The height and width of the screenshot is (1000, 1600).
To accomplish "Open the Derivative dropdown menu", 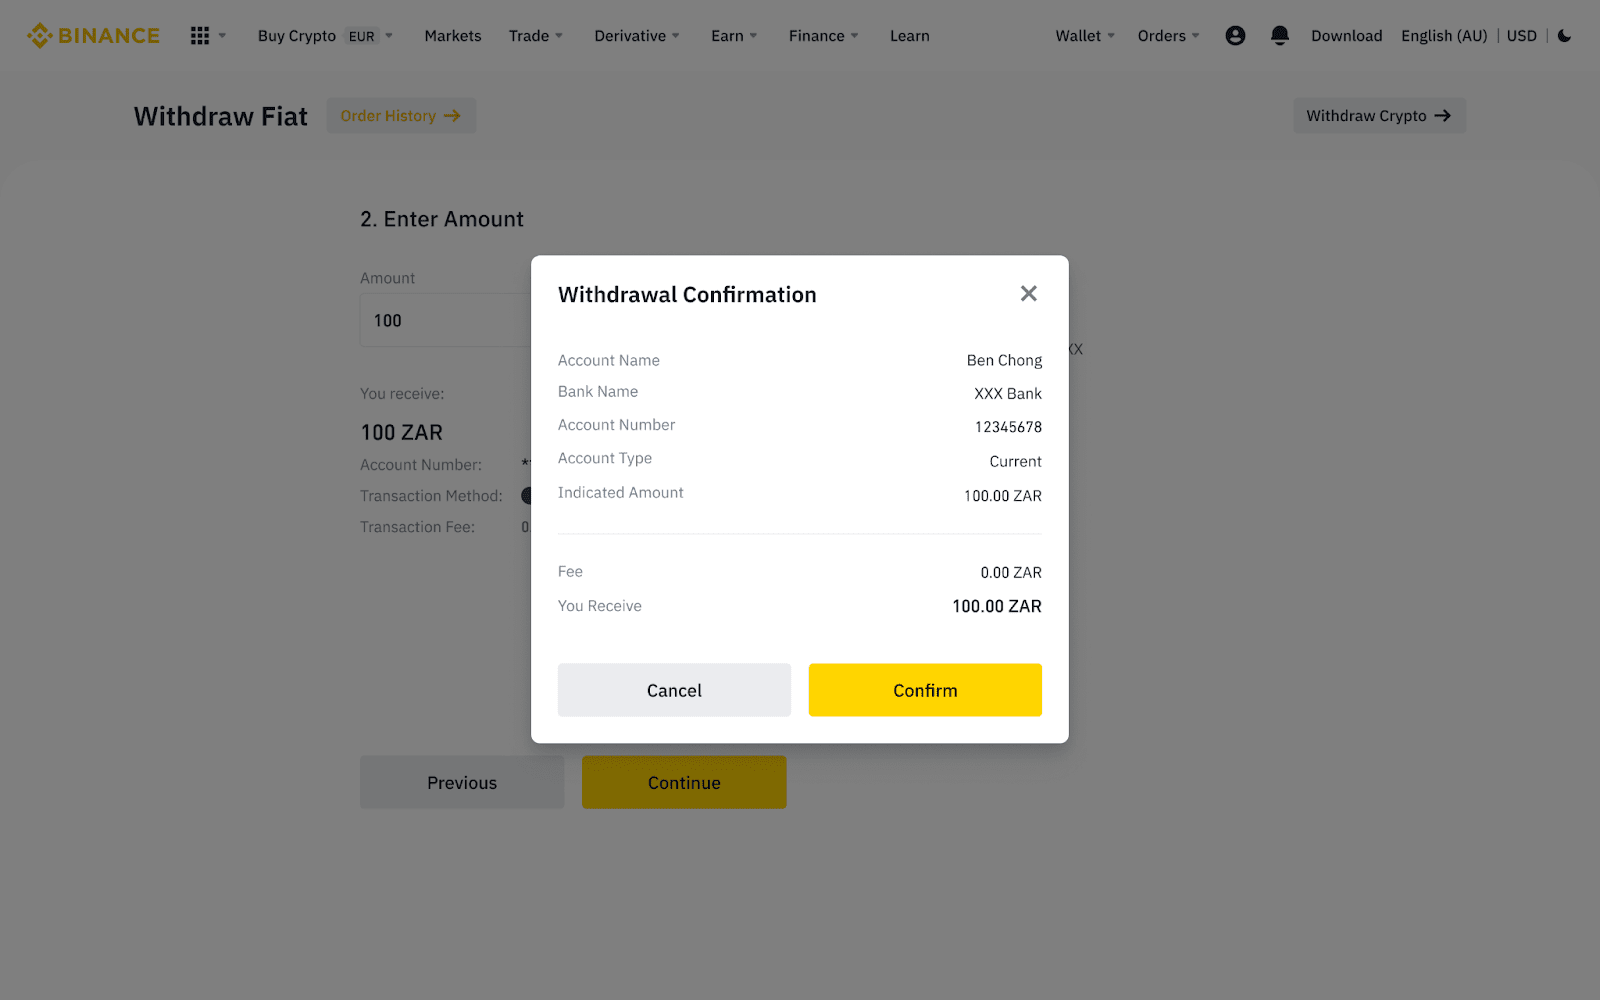I will tap(636, 36).
